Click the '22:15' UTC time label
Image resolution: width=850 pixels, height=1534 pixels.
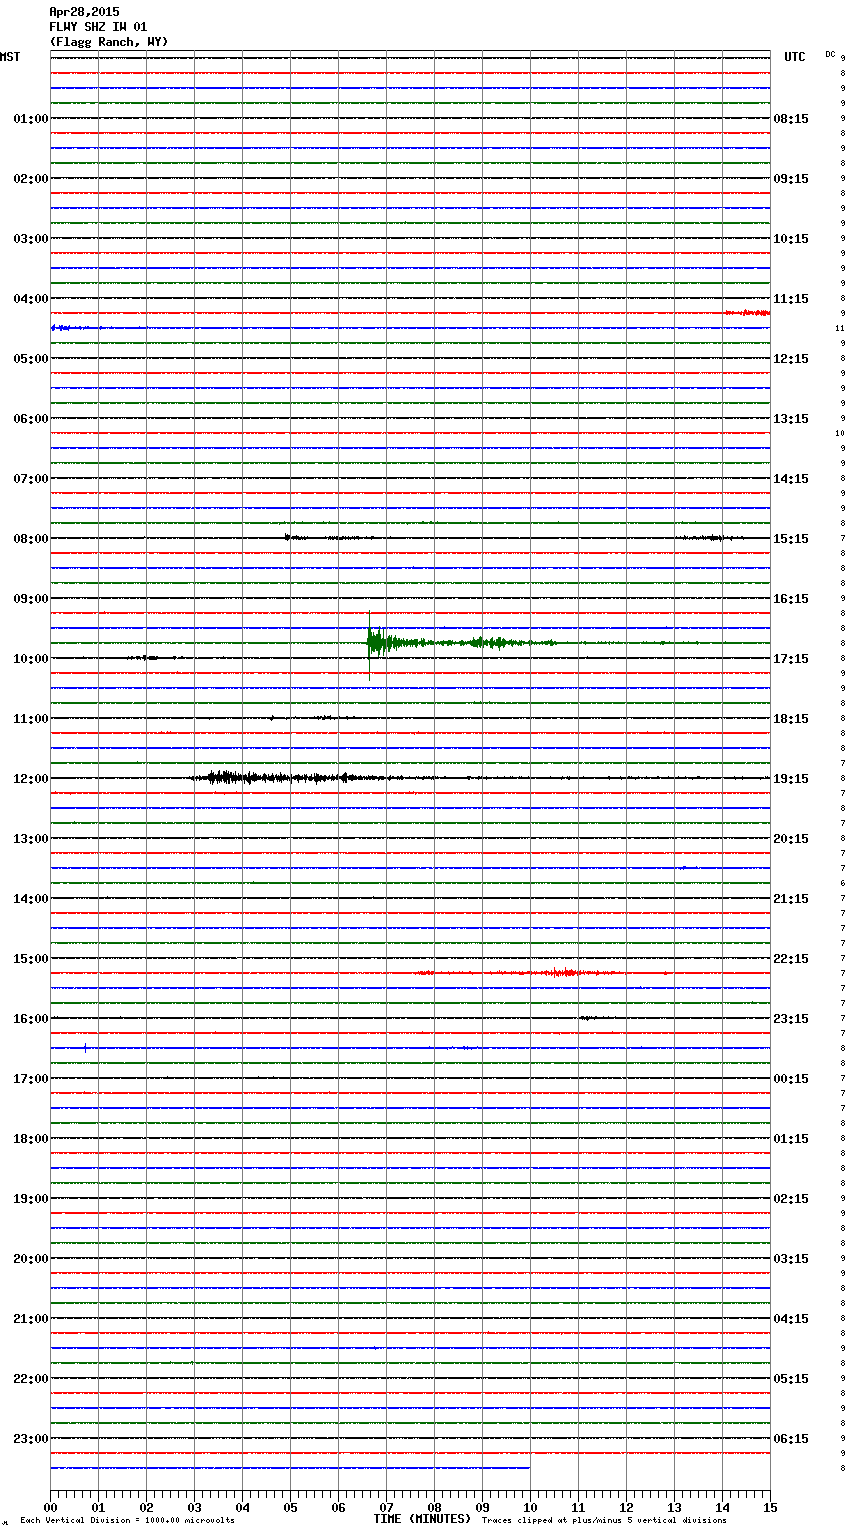pos(791,959)
